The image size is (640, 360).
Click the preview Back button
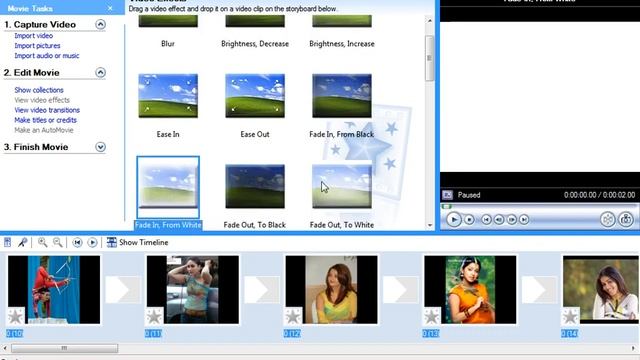486,220
